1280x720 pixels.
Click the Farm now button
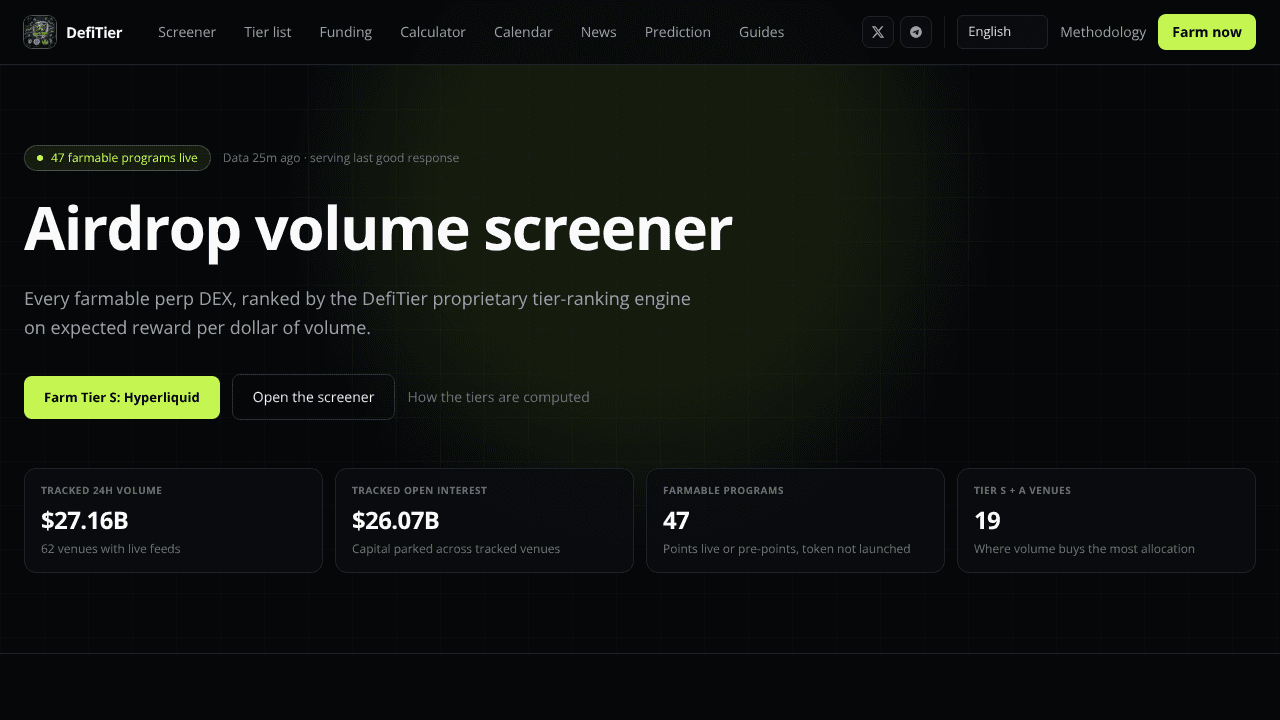(1207, 32)
